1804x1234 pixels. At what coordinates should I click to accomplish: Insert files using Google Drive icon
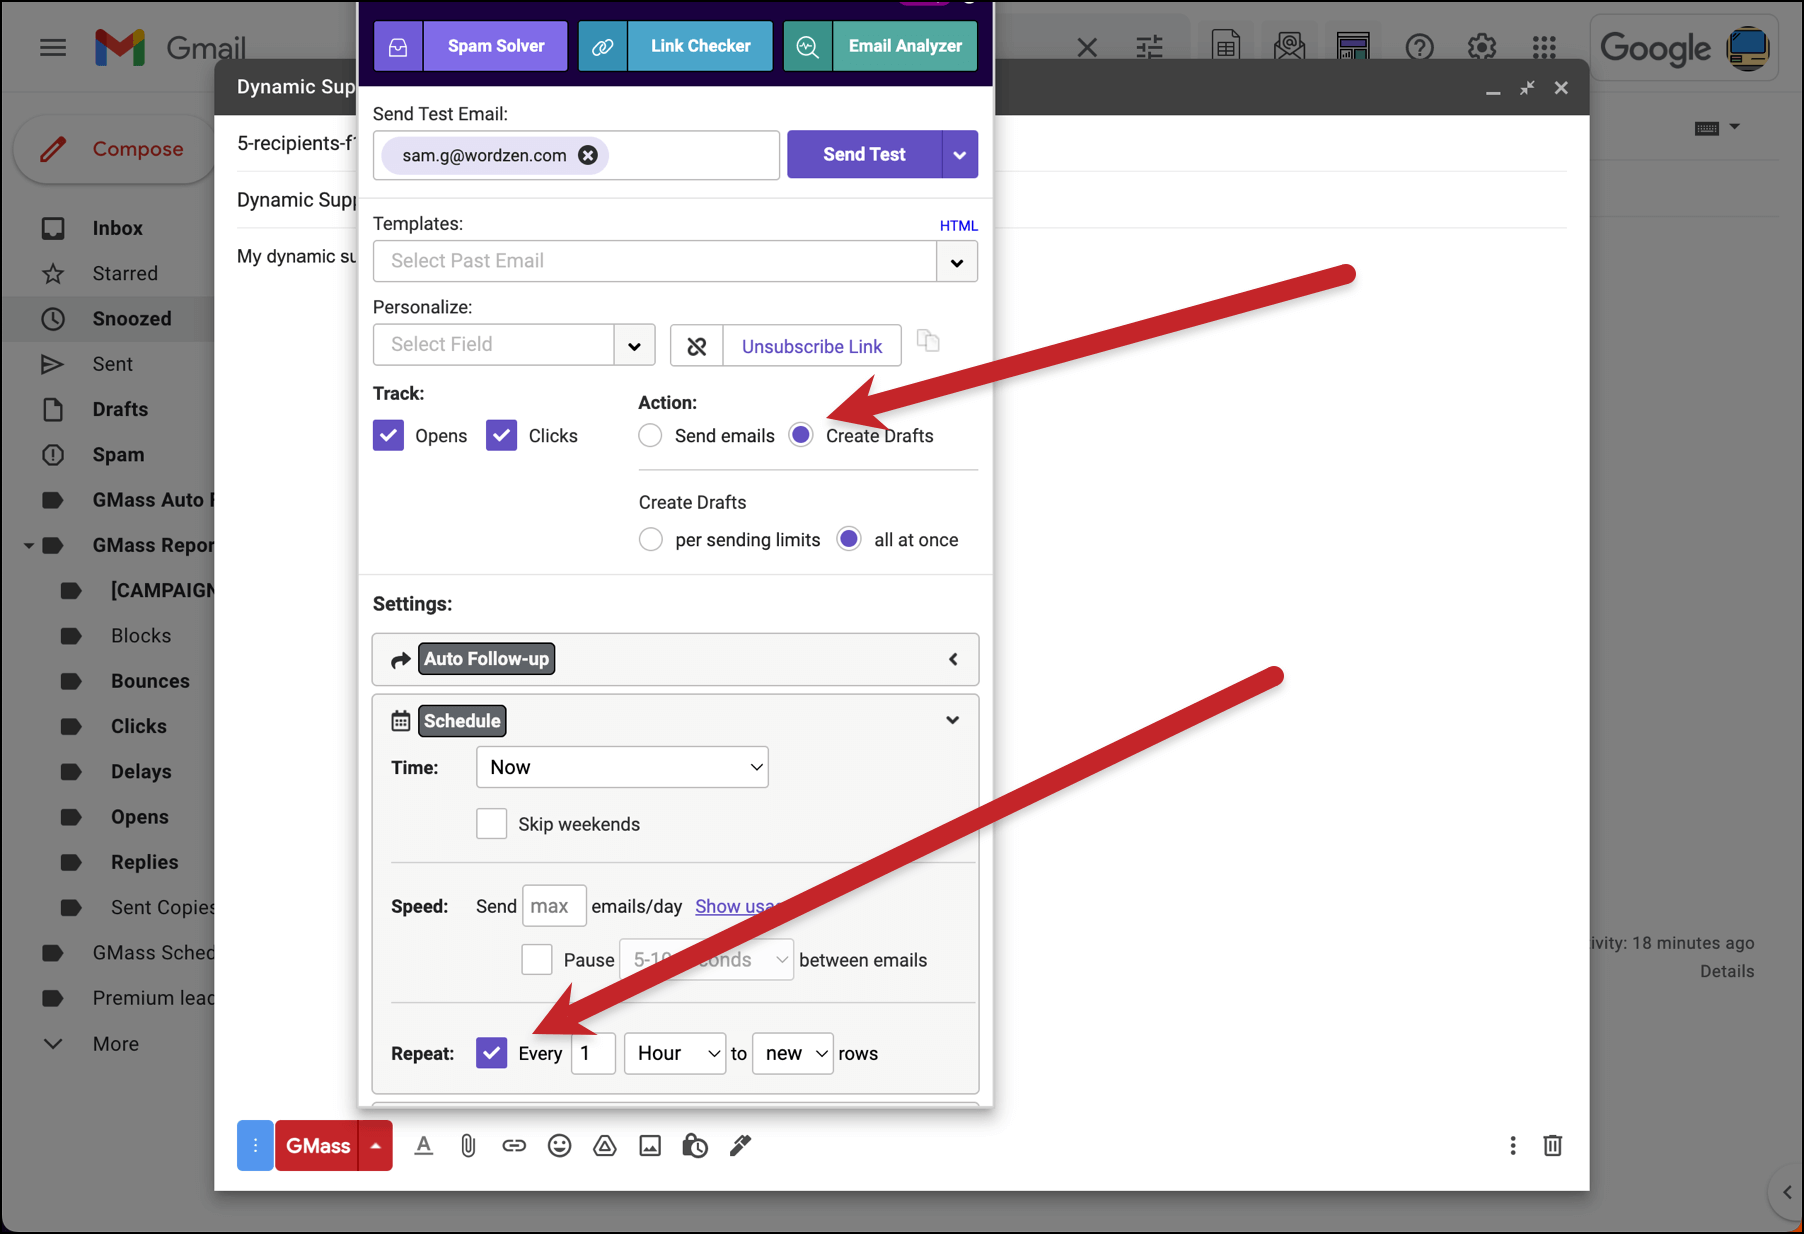click(605, 1146)
